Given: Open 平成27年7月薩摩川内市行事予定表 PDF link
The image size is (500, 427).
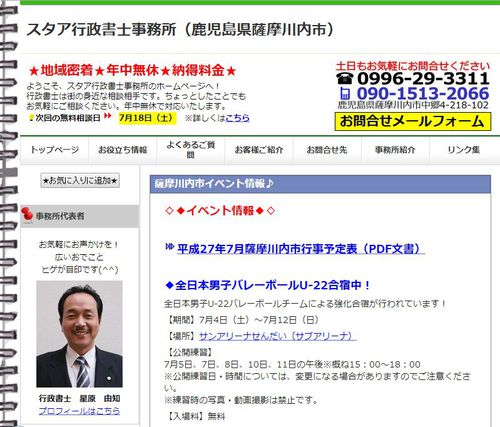Looking at the screenshot, I should pos(301,249).
